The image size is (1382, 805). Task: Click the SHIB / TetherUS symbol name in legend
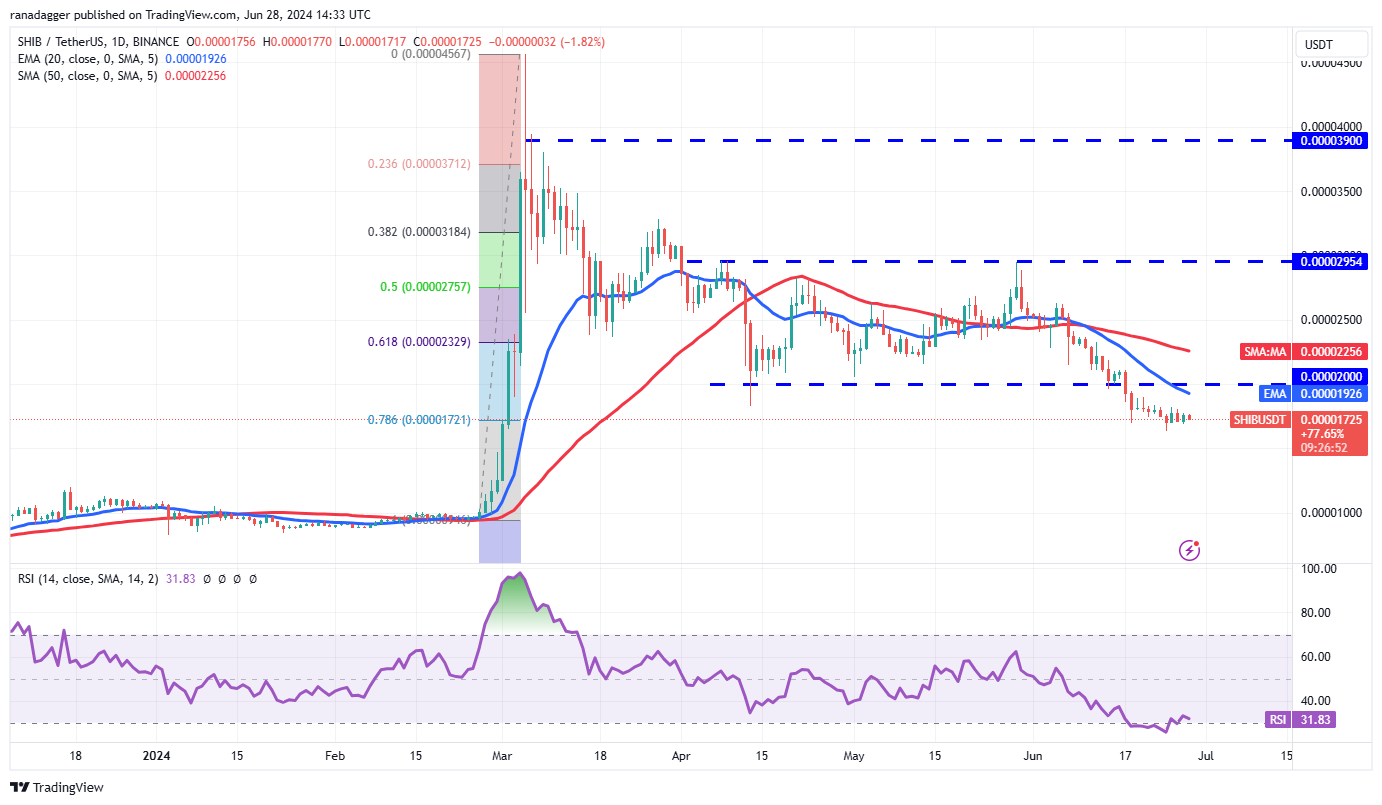62,42
